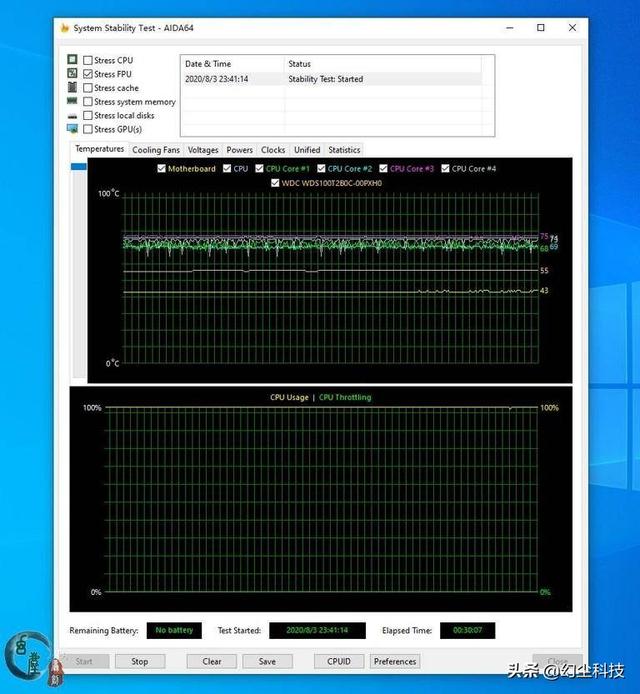Open the Unified tab
Image resolution: width=640 pixels, height=694 pixels.
307,150
